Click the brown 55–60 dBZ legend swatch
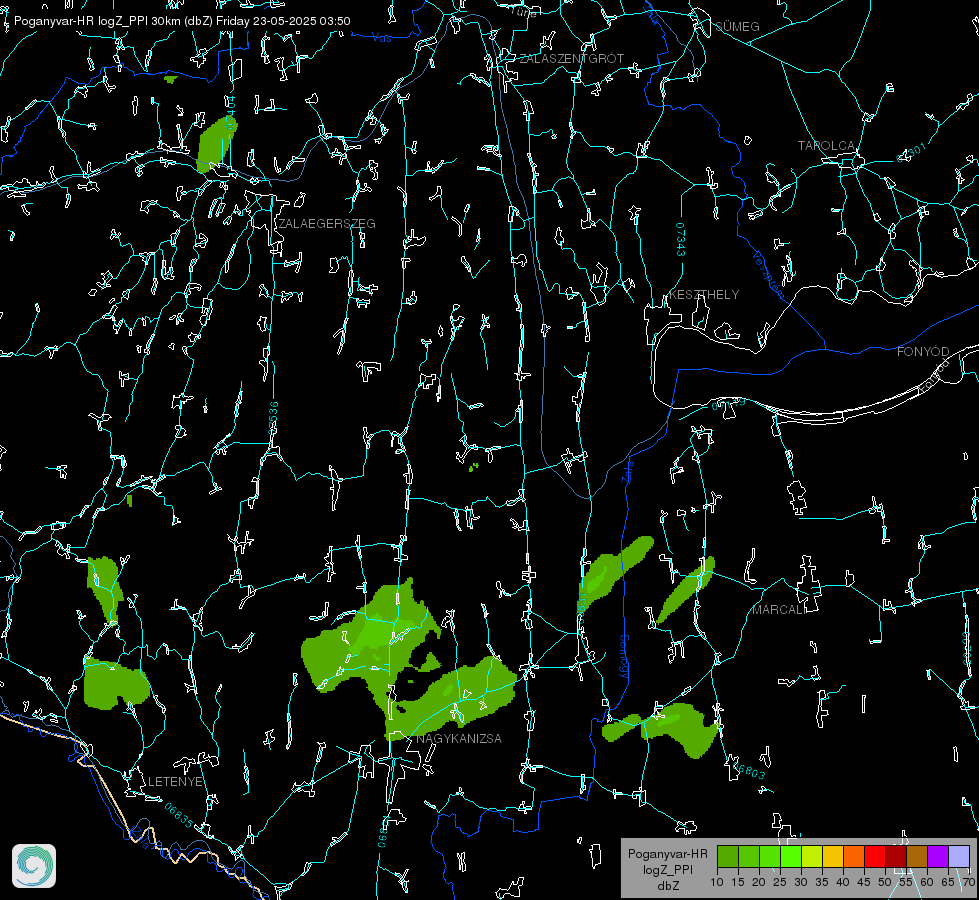This screenshot has height=900, width=979. click(917, 856)
